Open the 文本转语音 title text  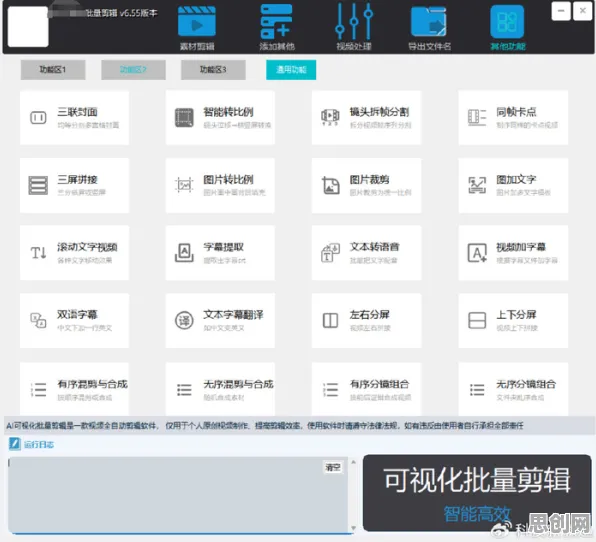[x=374, y=247]
